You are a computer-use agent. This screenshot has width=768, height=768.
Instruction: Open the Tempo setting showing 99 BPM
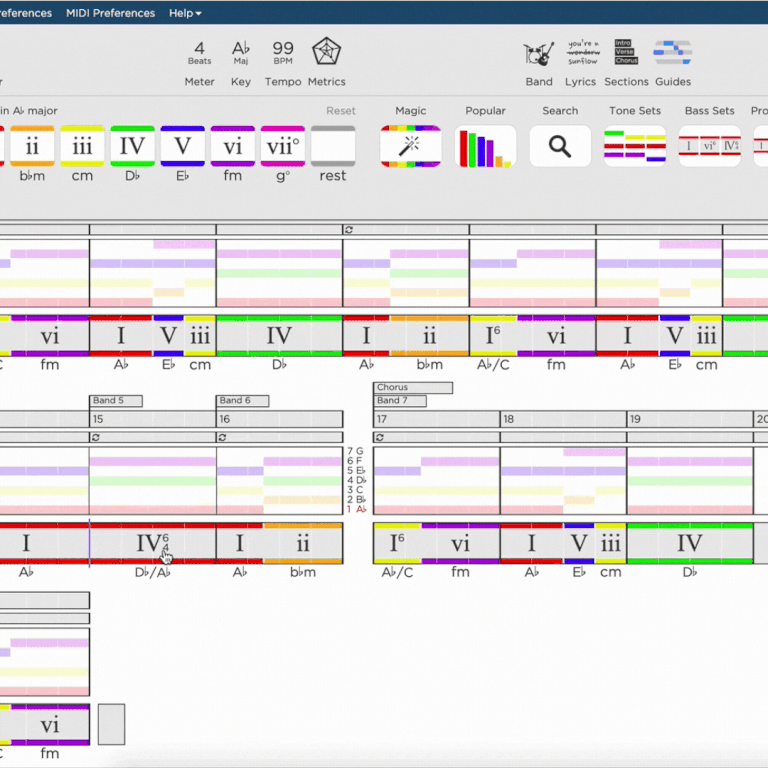[x=283, y=53]
